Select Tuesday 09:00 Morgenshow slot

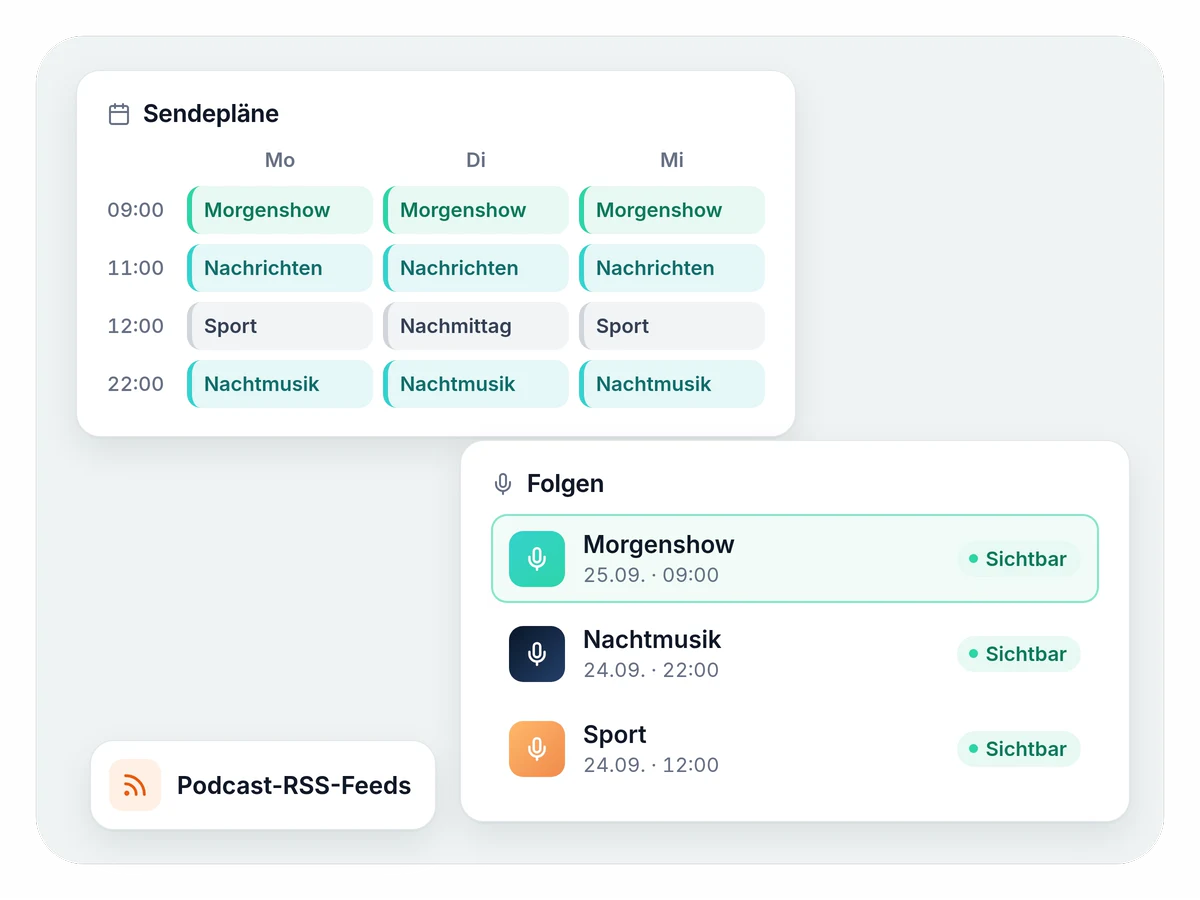476,210
